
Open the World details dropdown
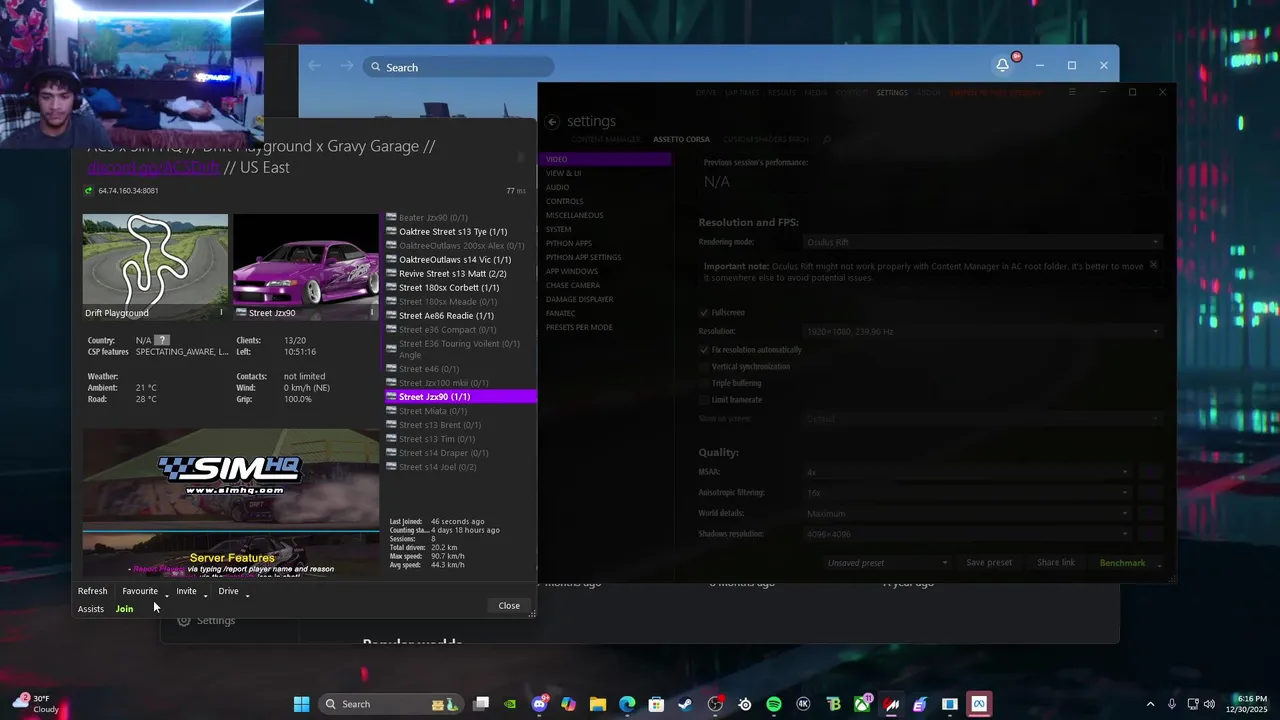click(968, 514)
